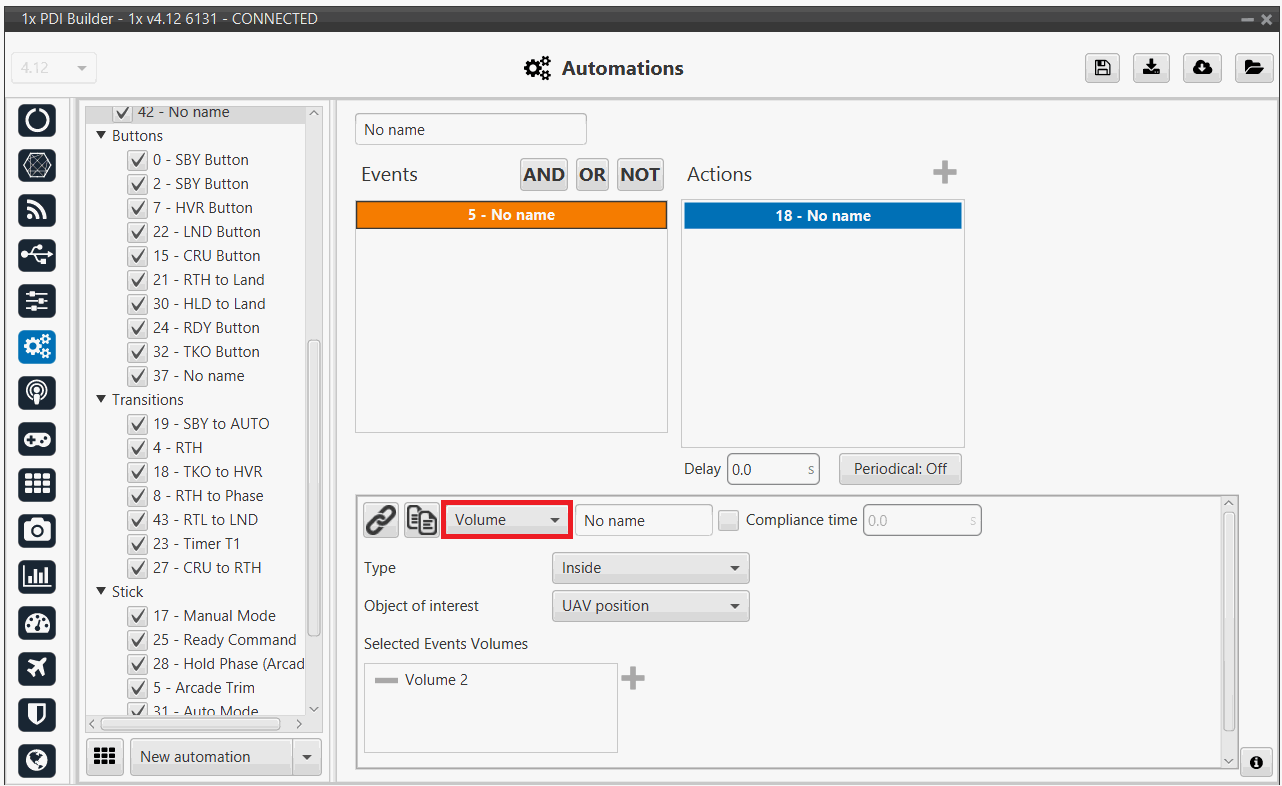Click the cloud download icon in the header
This screenshot has height=786, width=1282.
[1202, 68]
